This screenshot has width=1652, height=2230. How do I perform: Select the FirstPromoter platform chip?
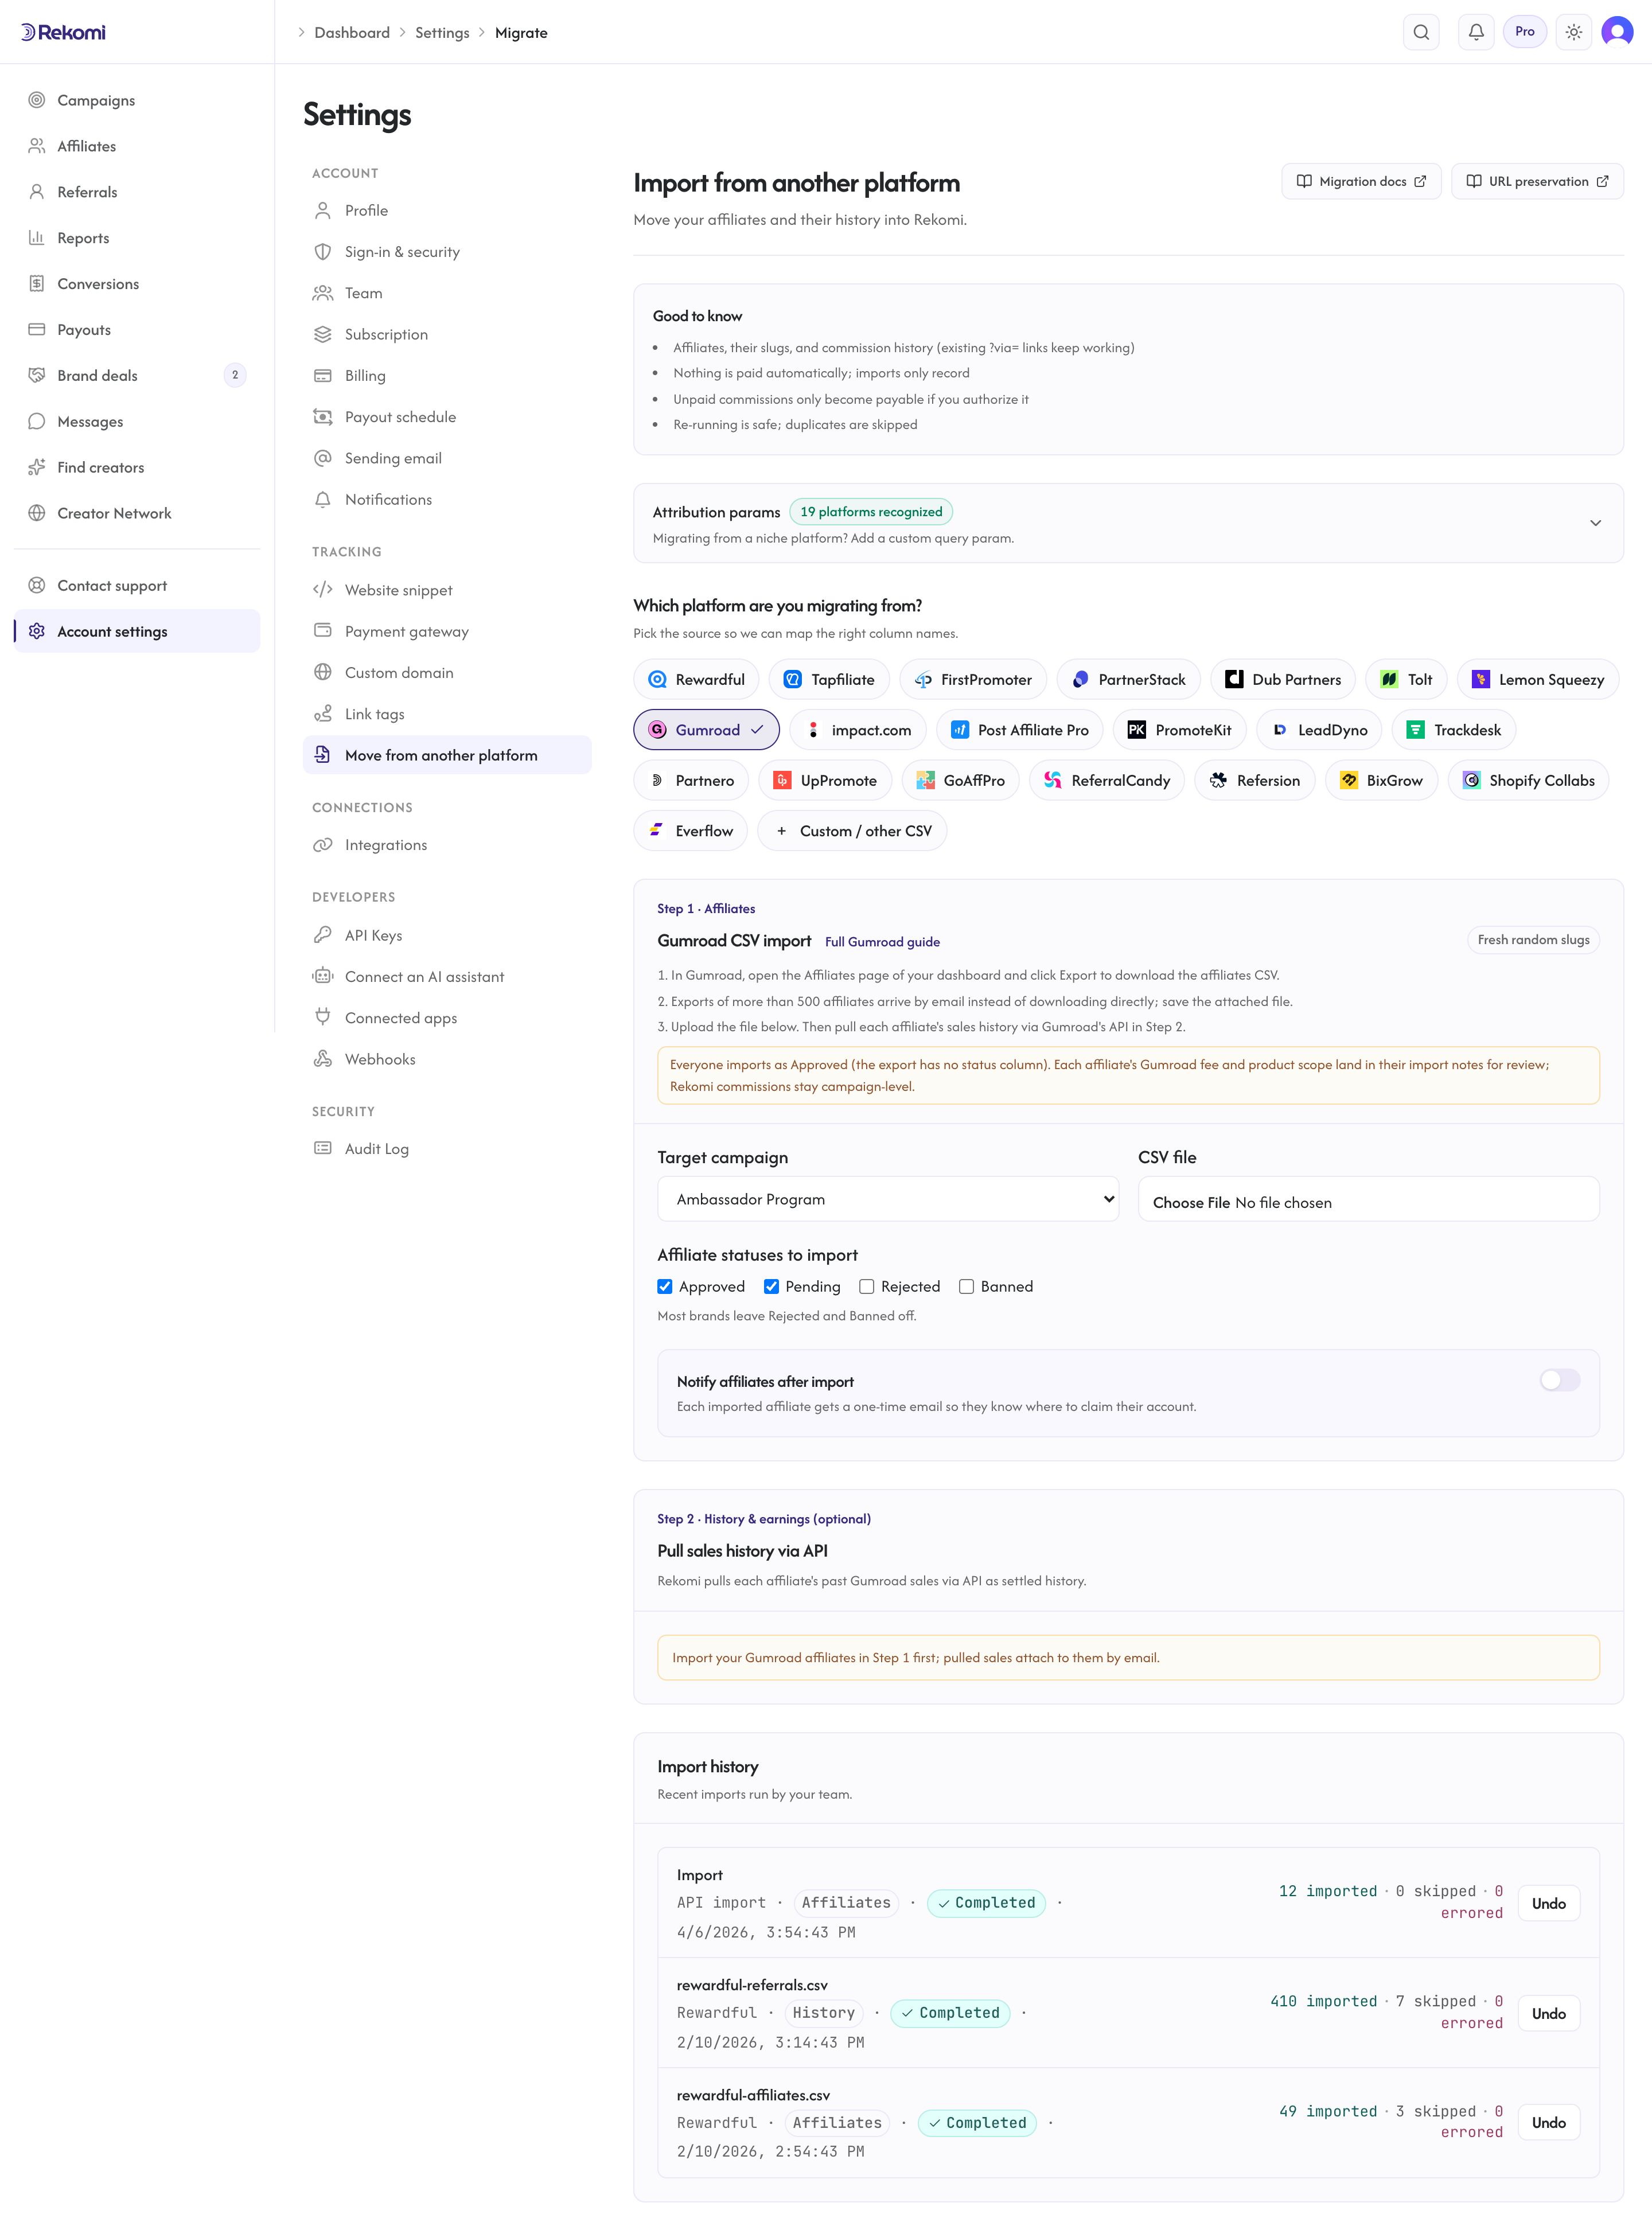pos(973,679)
